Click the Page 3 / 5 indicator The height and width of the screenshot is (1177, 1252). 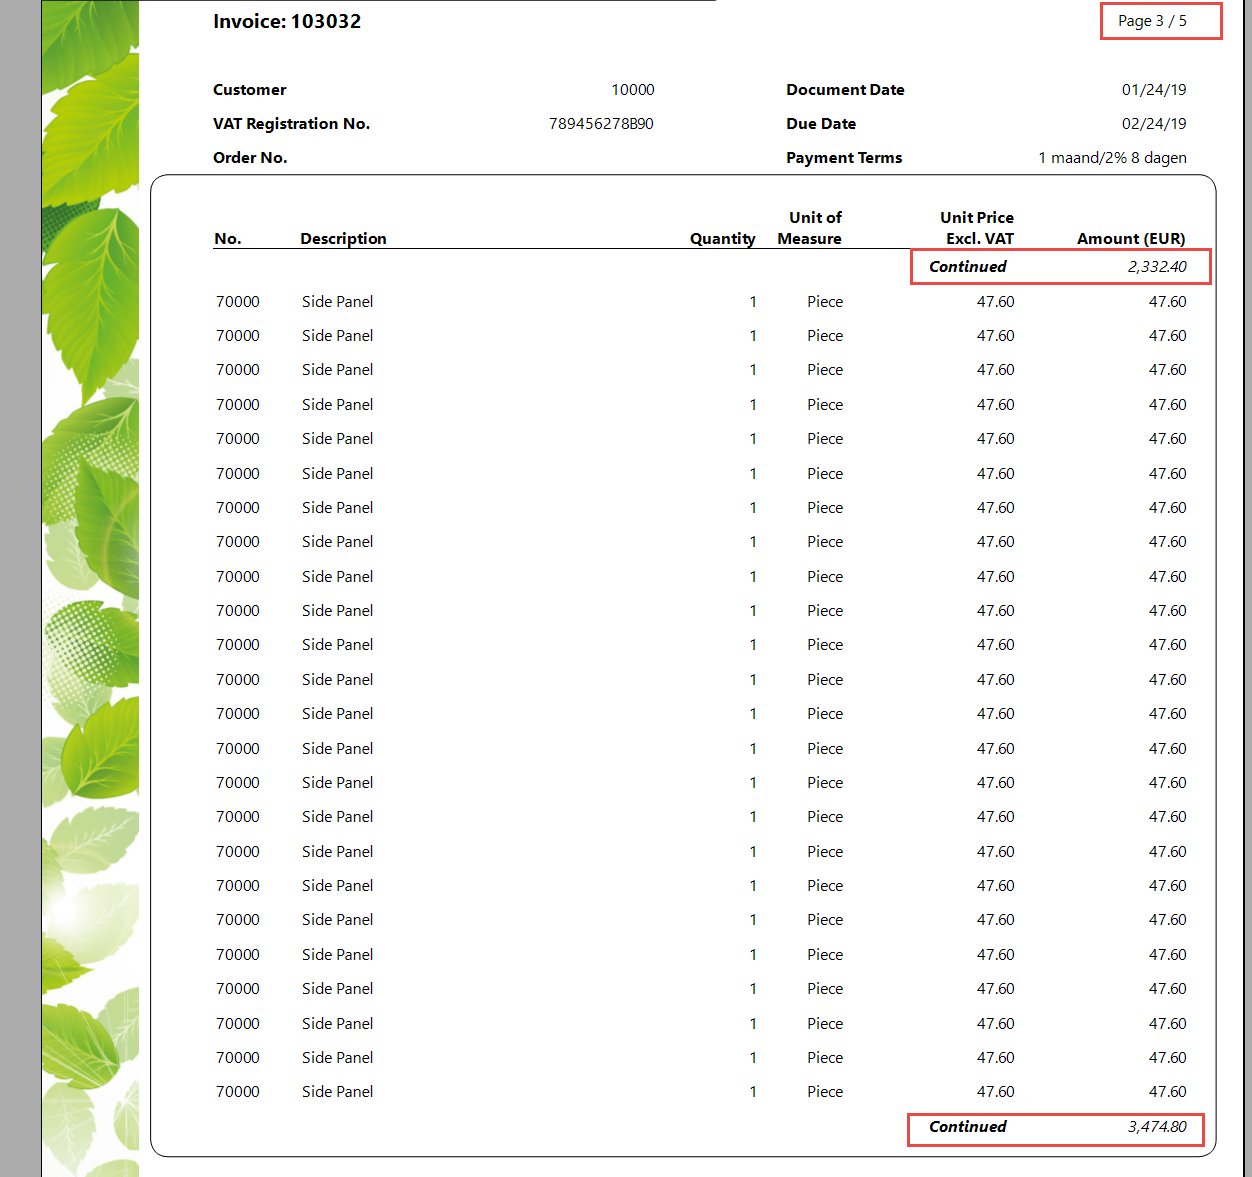pyautogui.click(x=1152, y=21)
